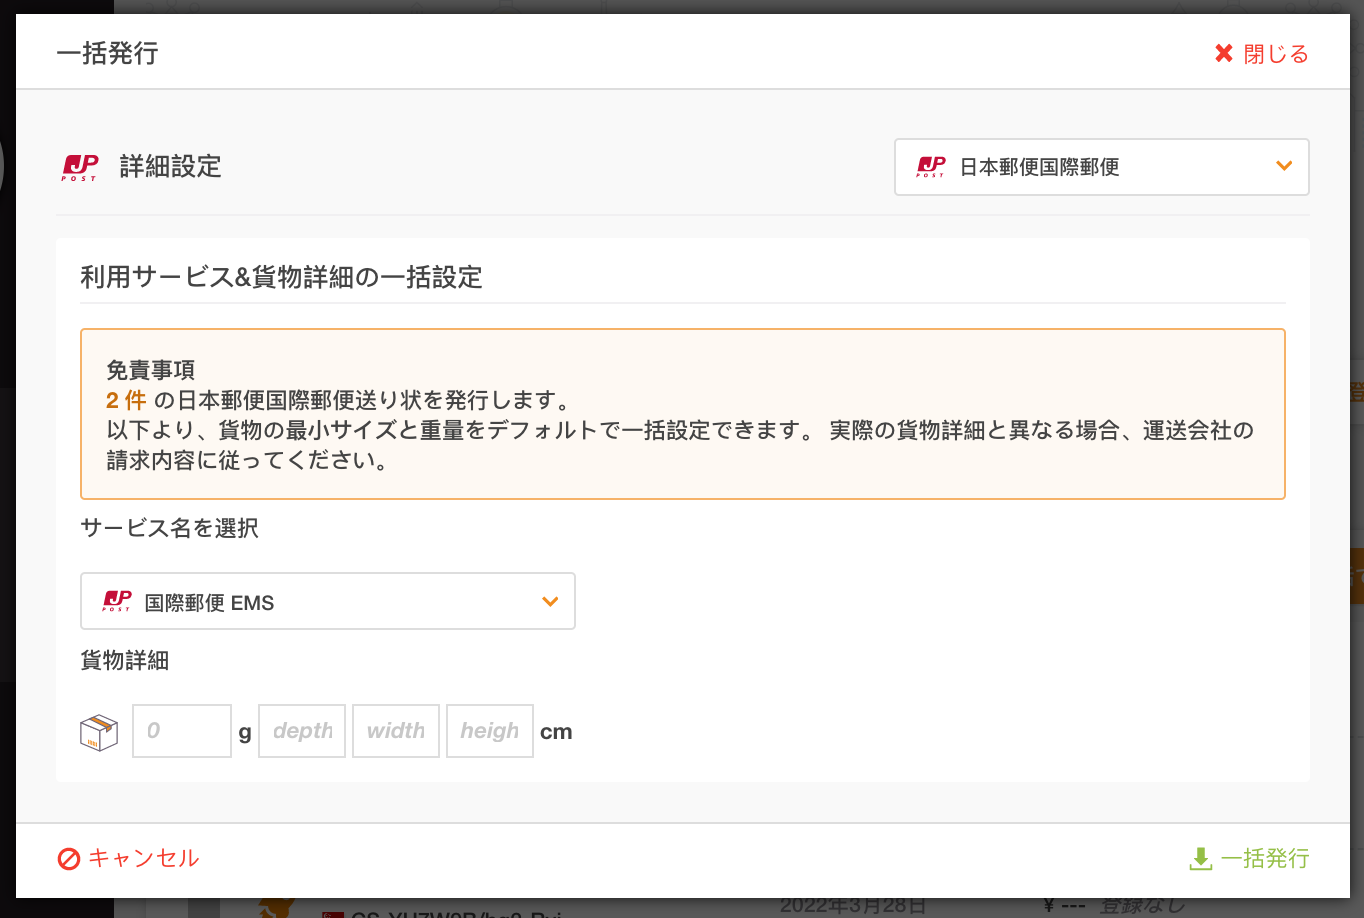Image resolution: width=1364 pixels, height=918 pixels.
Task: Click the red cancel circle icon
Action: 69,859
